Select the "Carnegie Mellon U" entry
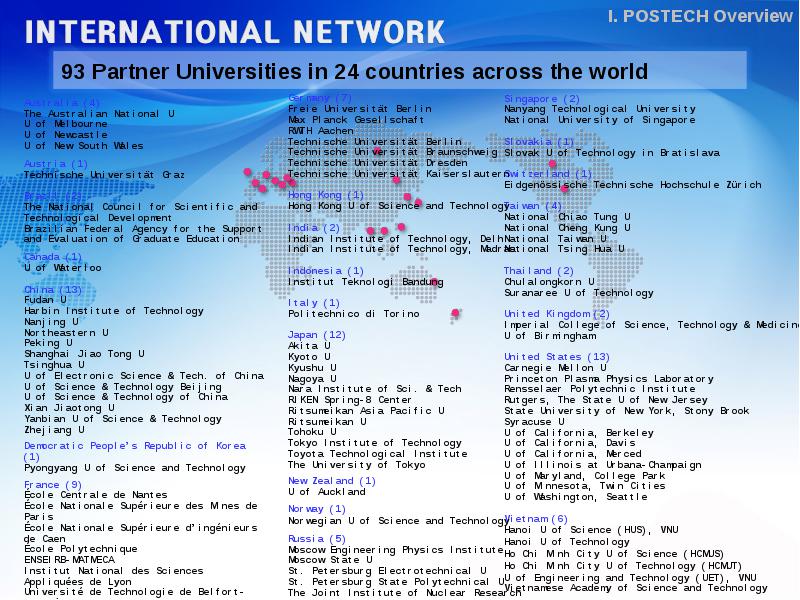 coord(556,368)
